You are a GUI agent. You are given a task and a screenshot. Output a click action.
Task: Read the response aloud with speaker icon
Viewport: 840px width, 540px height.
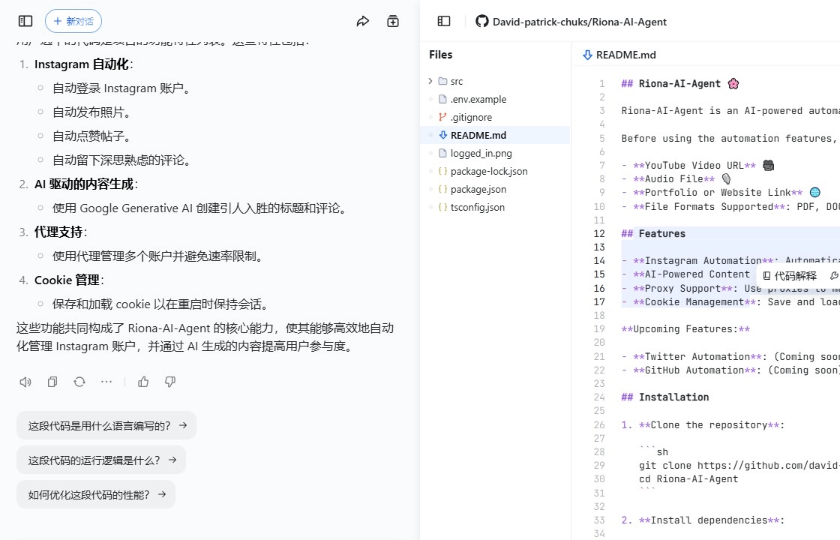tap(25, 381)
